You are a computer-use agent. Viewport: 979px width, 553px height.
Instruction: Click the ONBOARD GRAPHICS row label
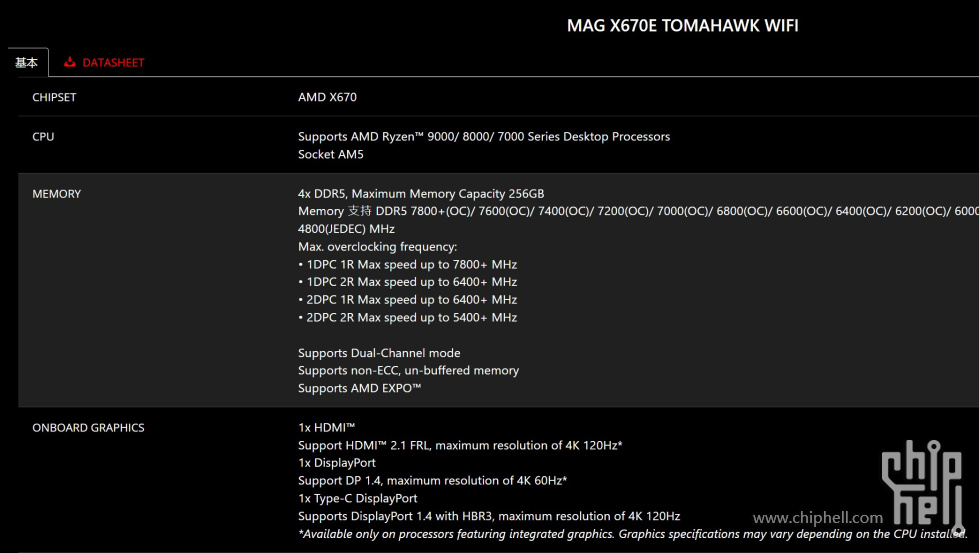point(88,428)
